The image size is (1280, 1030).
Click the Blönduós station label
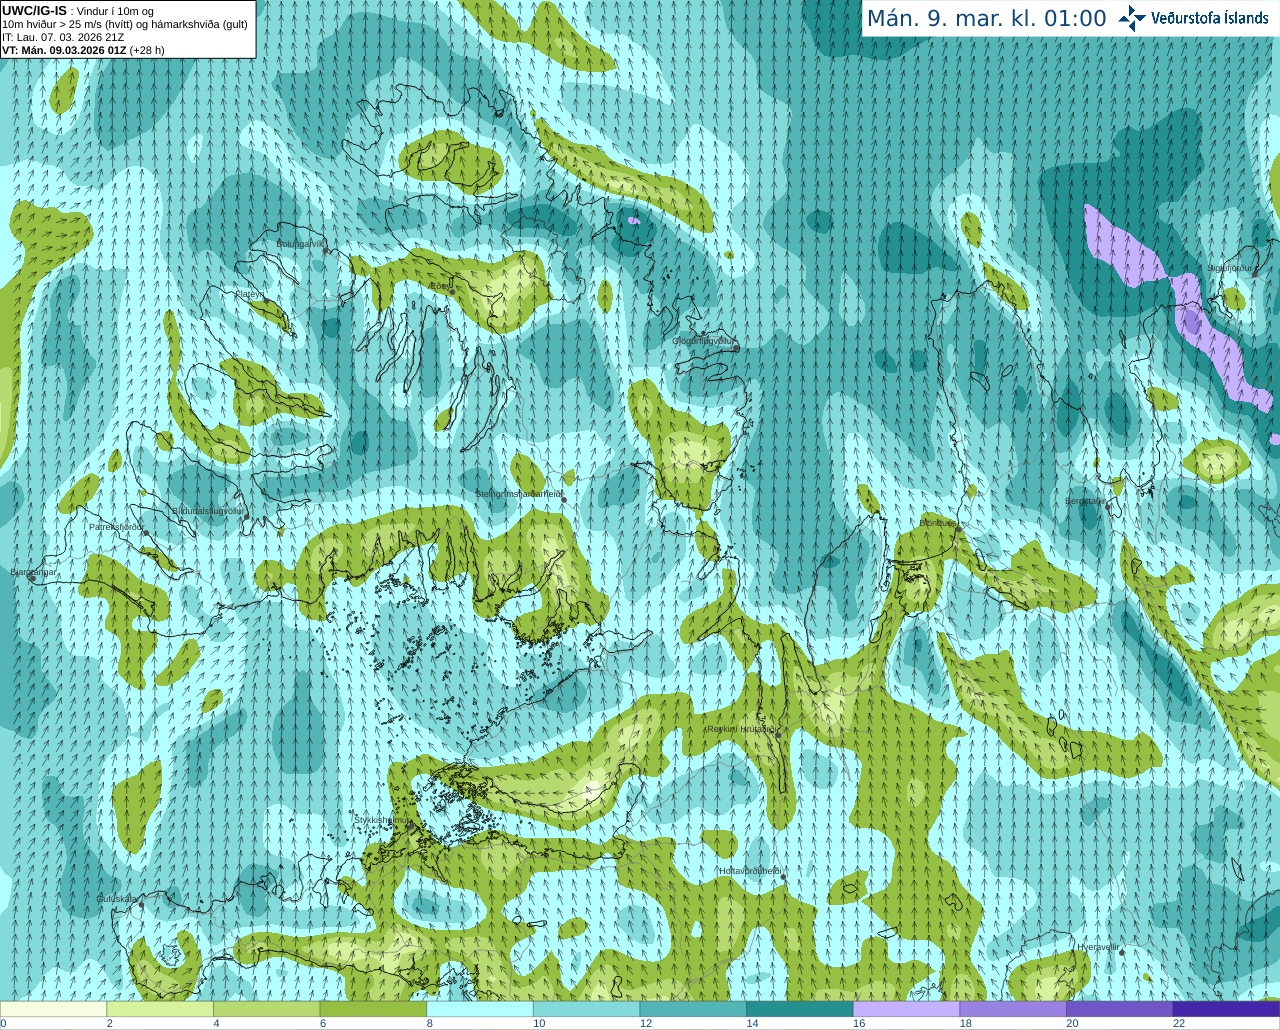click(x=939, y=523)
